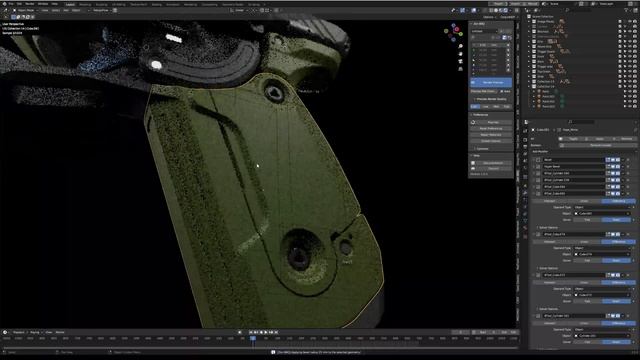Toggle the Auto checkbox in the sidebar panel

pyautogui.click(x=502, y=91)
